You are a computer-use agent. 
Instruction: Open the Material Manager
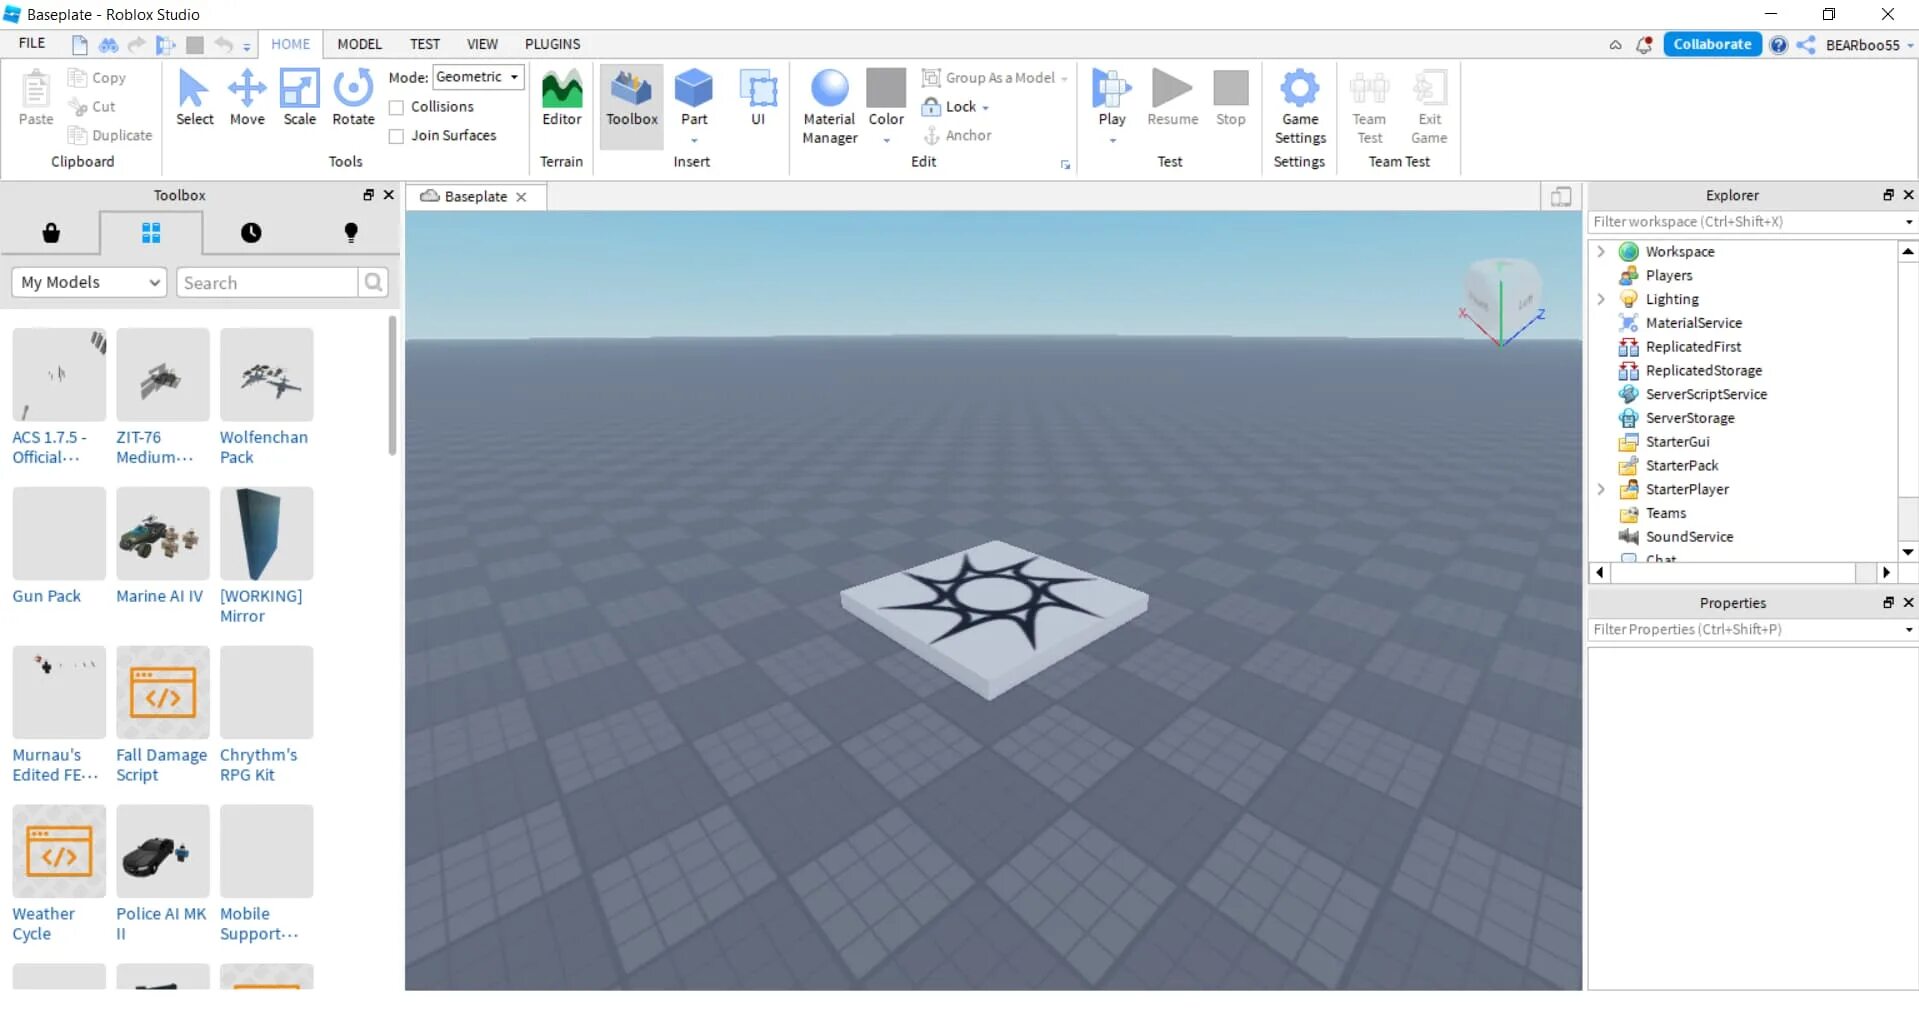(829, 107)
